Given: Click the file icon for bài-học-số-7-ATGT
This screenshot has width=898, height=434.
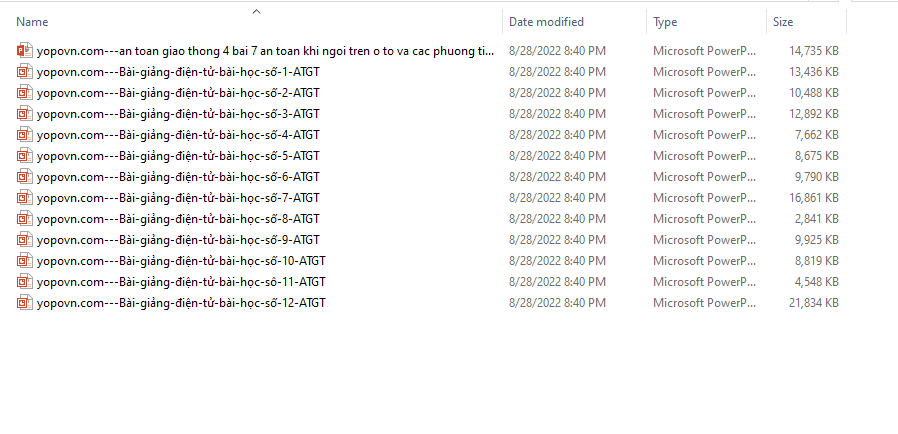Looking at the screenshot, I should 25,197.
